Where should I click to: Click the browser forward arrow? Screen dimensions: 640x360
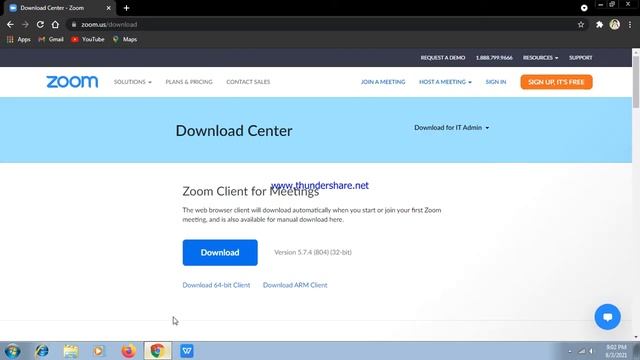pos(25,24)
